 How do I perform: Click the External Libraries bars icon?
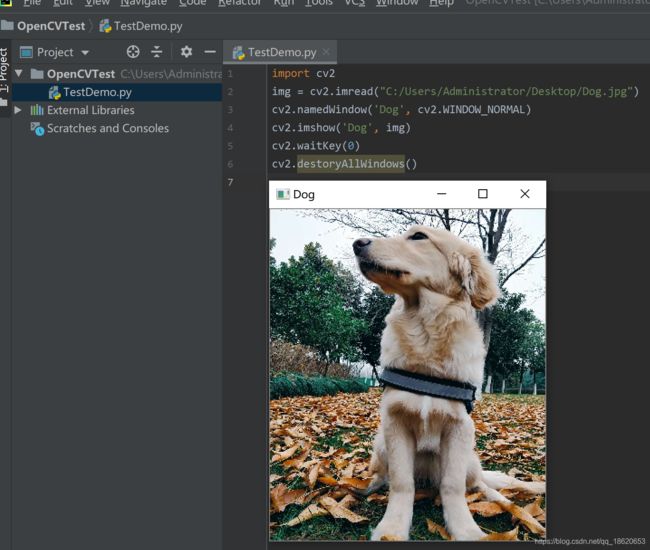pyautogui.click(x=37, y=110)
